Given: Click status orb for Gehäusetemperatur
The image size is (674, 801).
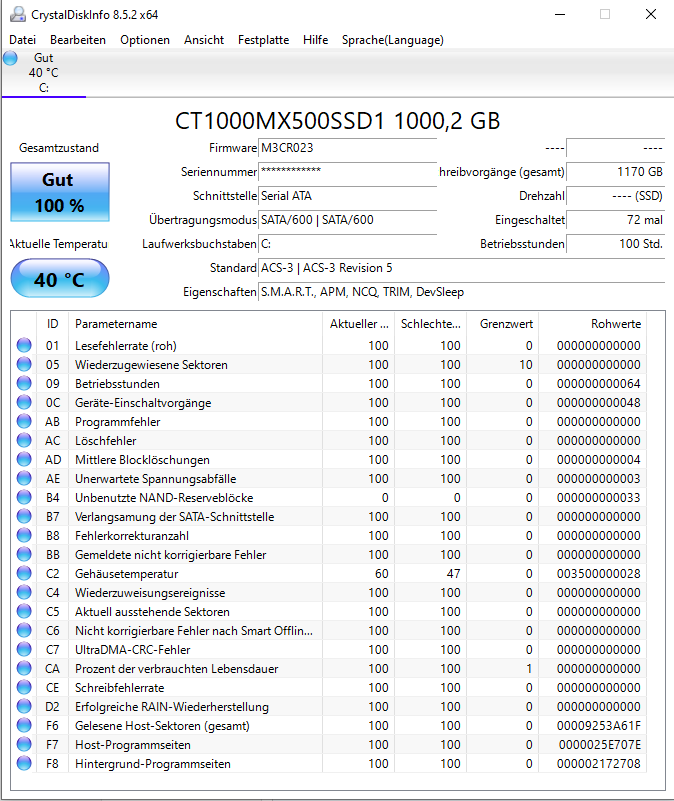Looking at the screenshot, I should [24, 573].
